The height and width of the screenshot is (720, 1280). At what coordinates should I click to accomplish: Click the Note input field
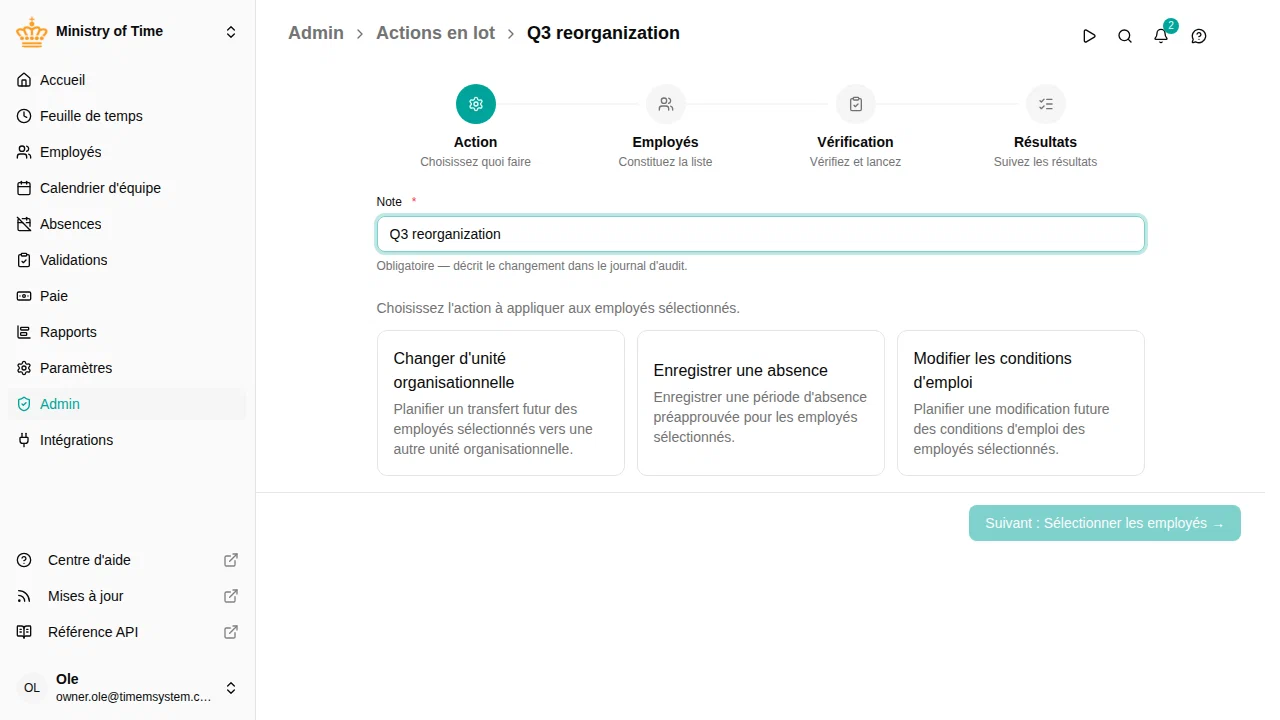761,234
